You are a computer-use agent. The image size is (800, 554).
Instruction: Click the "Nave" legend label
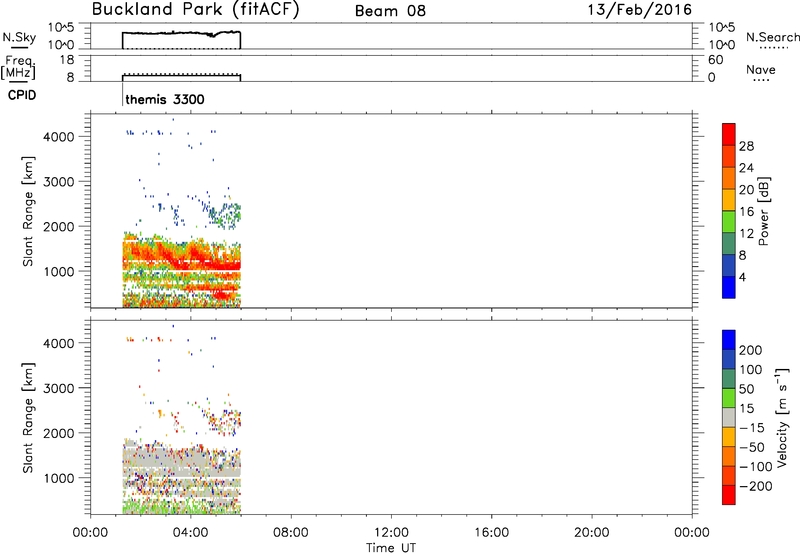pyautogui.click(x=761, y=69)
